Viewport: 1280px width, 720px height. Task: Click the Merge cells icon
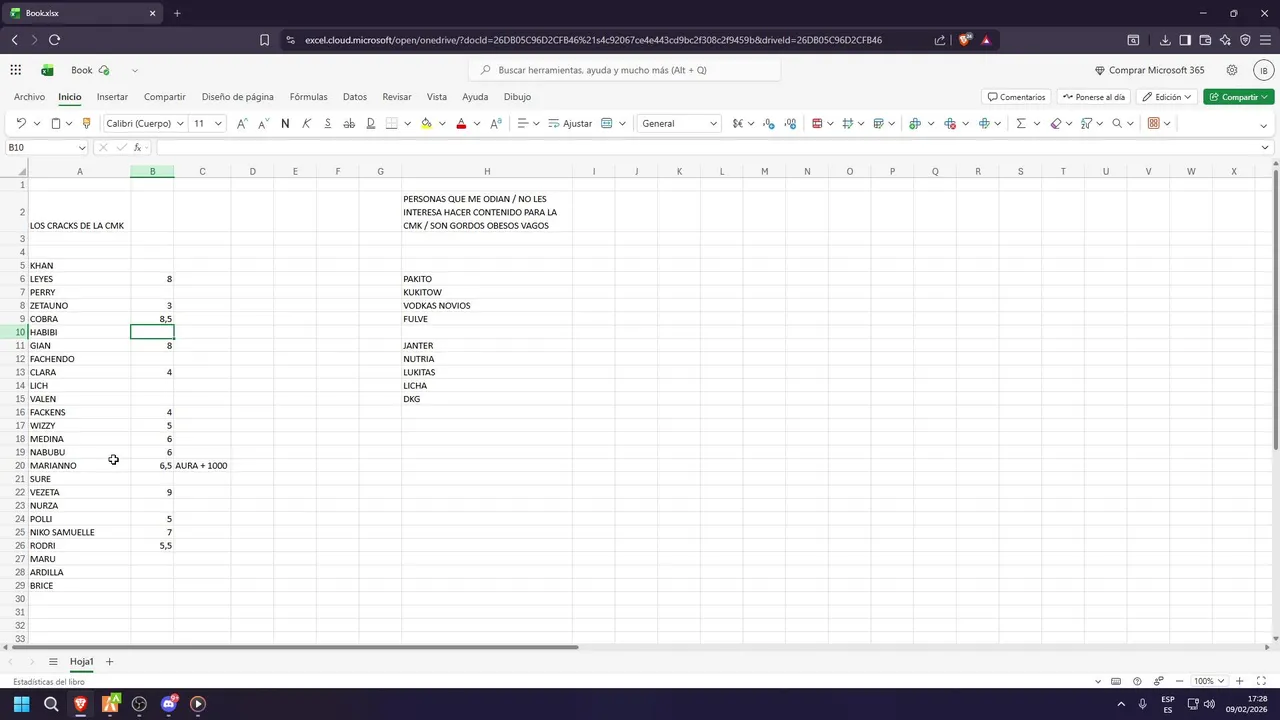tap(607, 123)
